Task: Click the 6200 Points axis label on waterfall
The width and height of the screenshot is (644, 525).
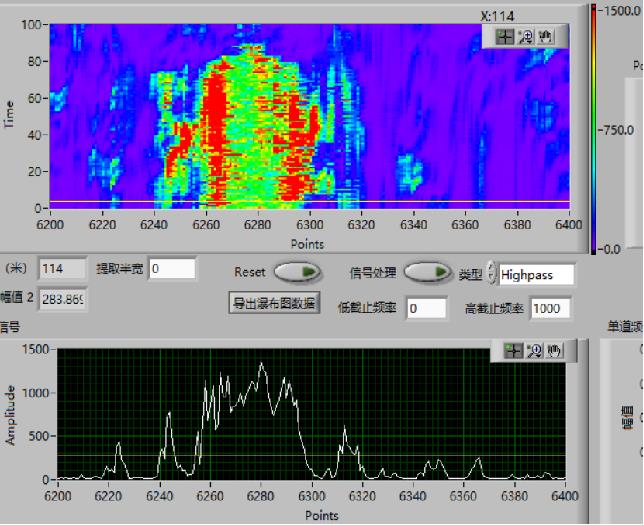Action: click(x=50, y=226)
